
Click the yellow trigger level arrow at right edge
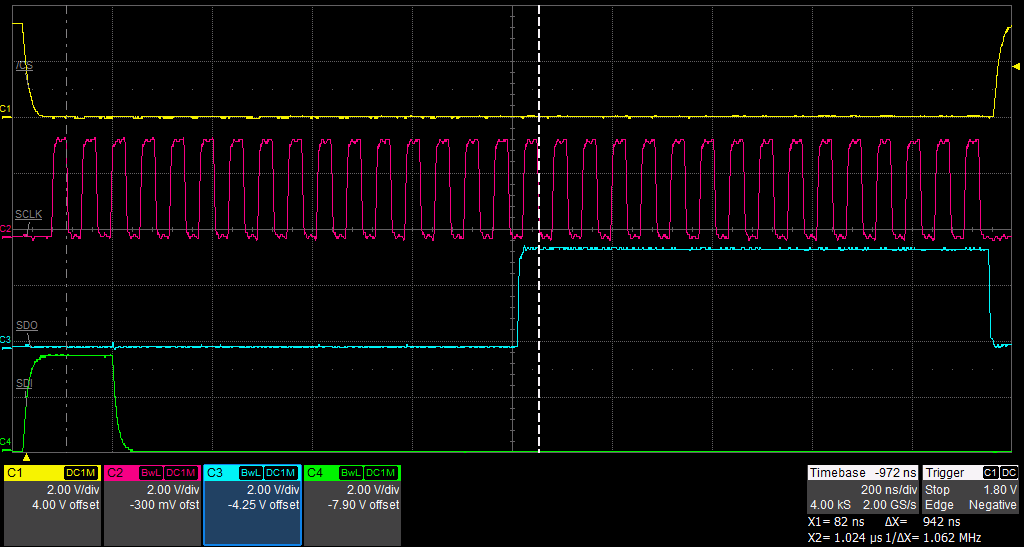tap(1016, 67)
